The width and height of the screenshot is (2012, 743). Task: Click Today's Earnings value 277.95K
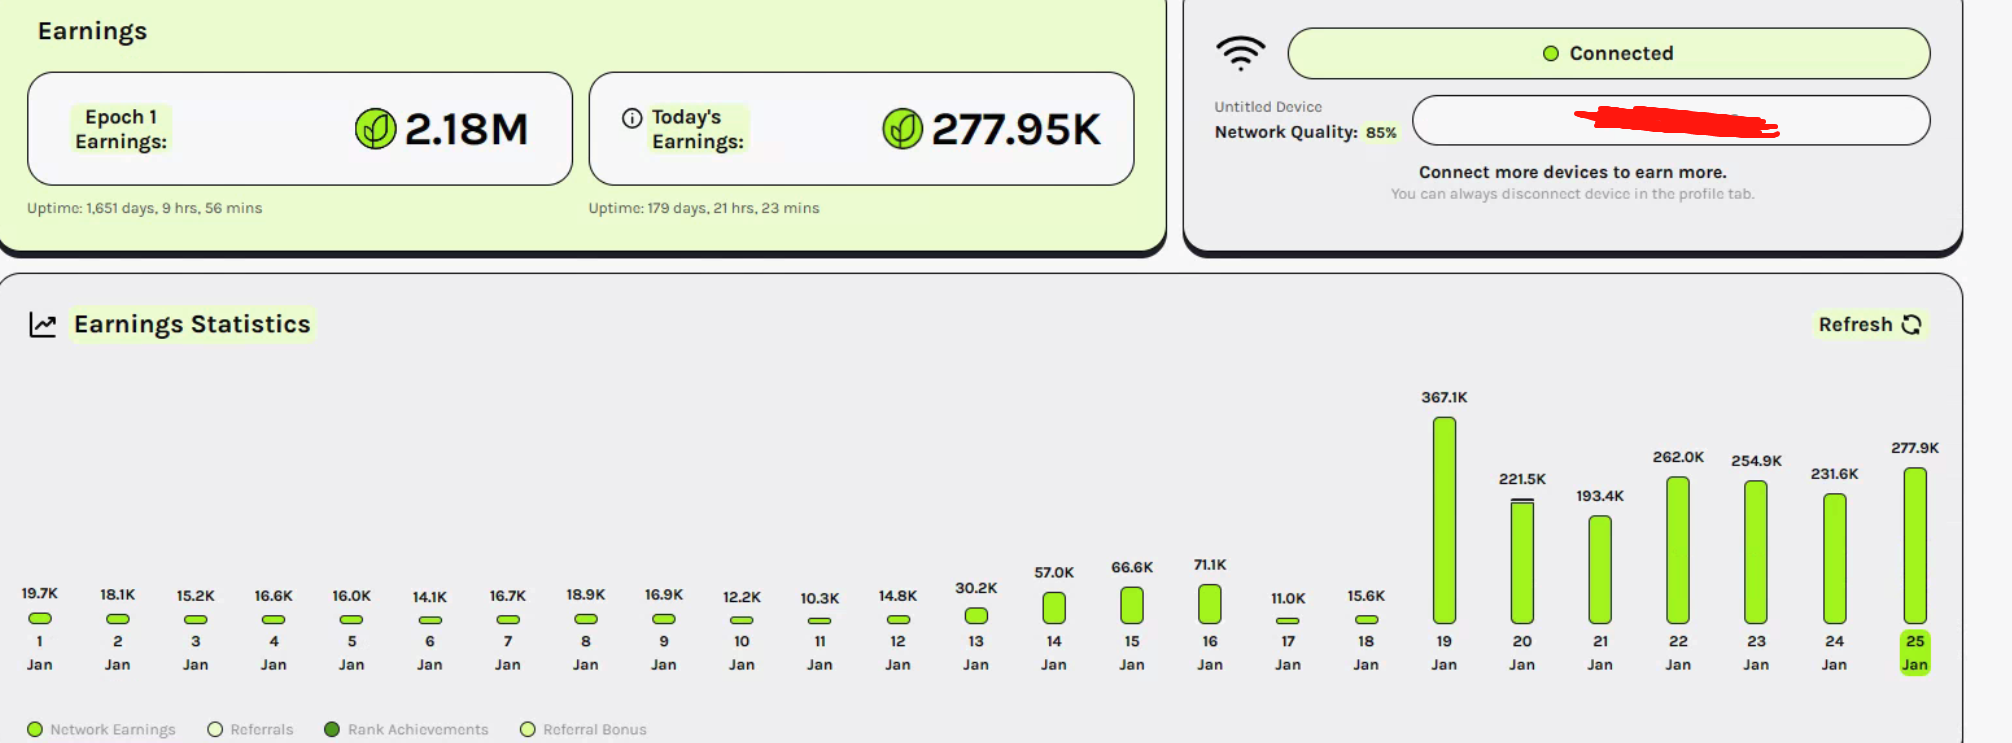pyautogui.click(x=1016, y=129)
